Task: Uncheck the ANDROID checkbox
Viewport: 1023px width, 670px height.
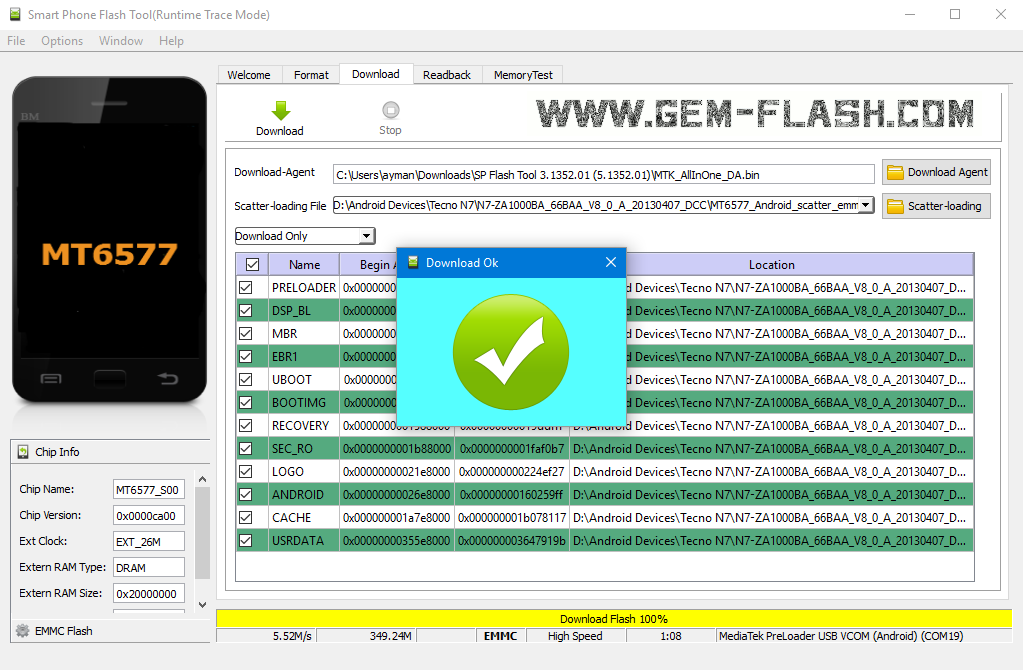Action: click(x=246, y=495)
